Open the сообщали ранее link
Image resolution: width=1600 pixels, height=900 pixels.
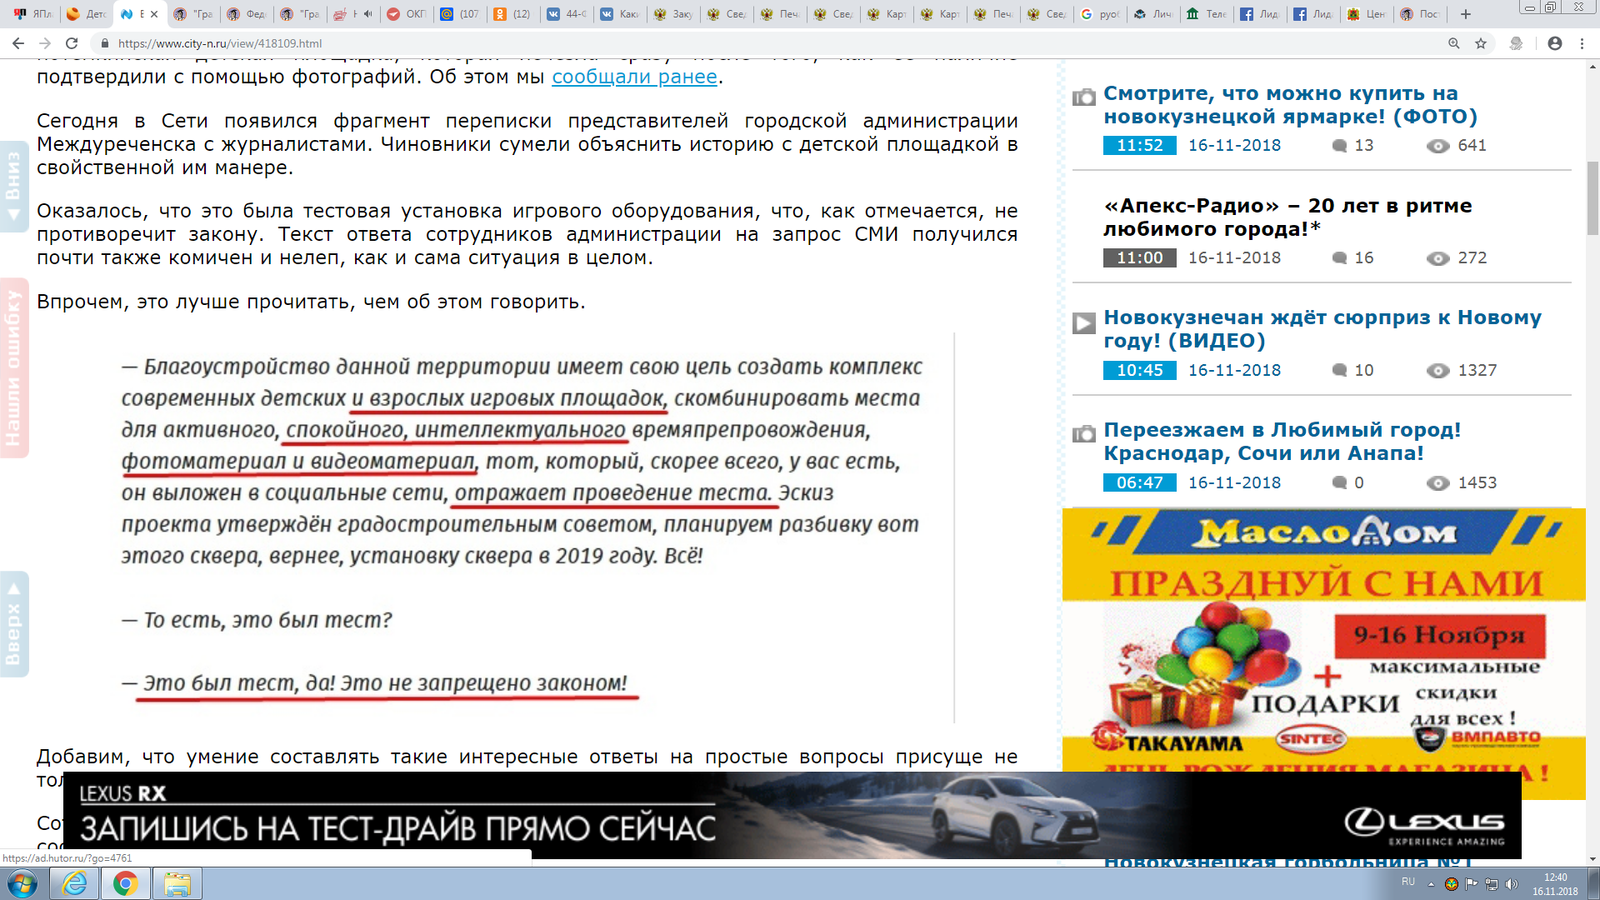pos(634,77)
